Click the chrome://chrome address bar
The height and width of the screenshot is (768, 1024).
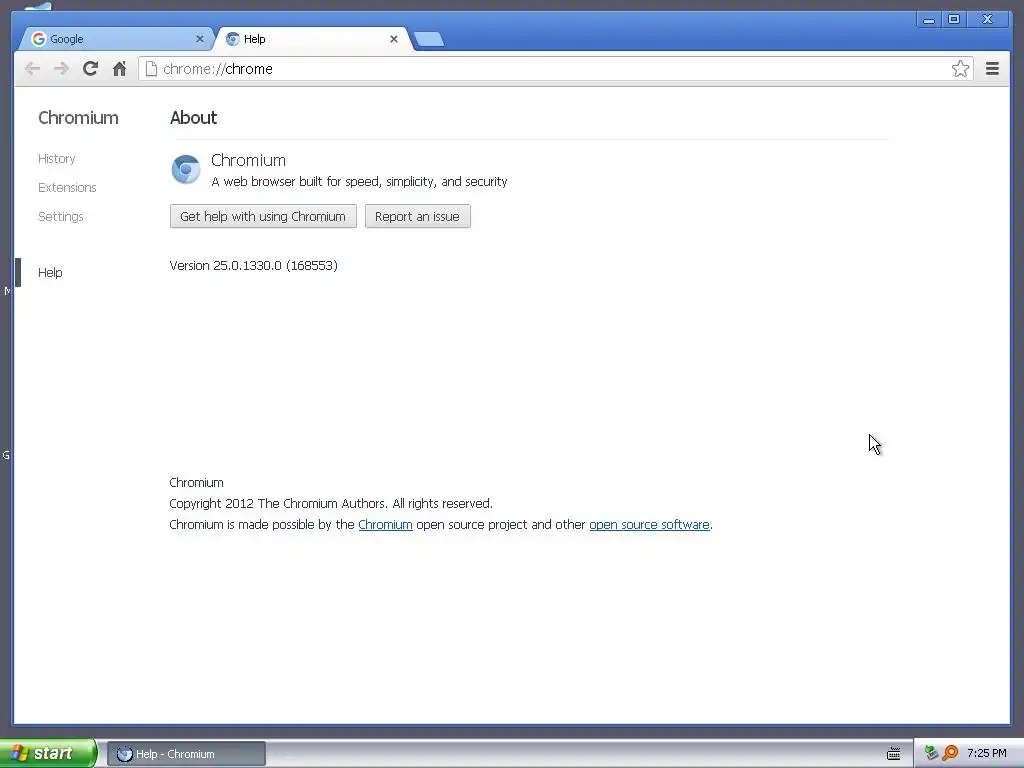tap(555, 69)
